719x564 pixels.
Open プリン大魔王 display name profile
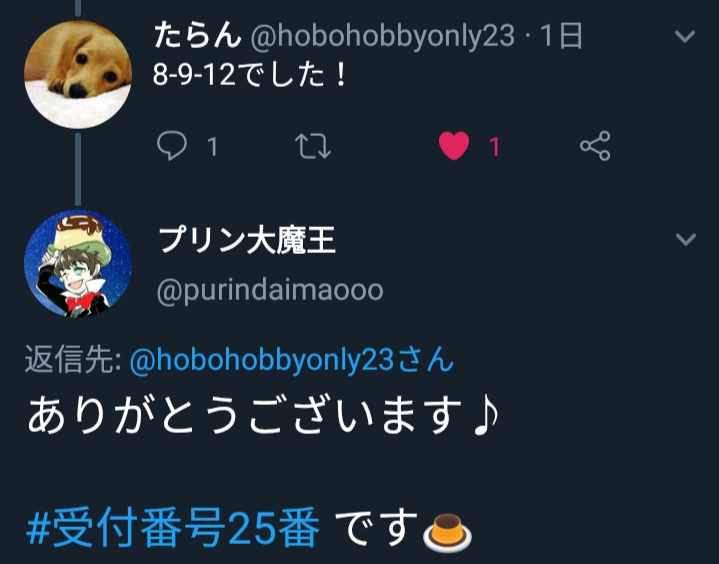(247, 240)
